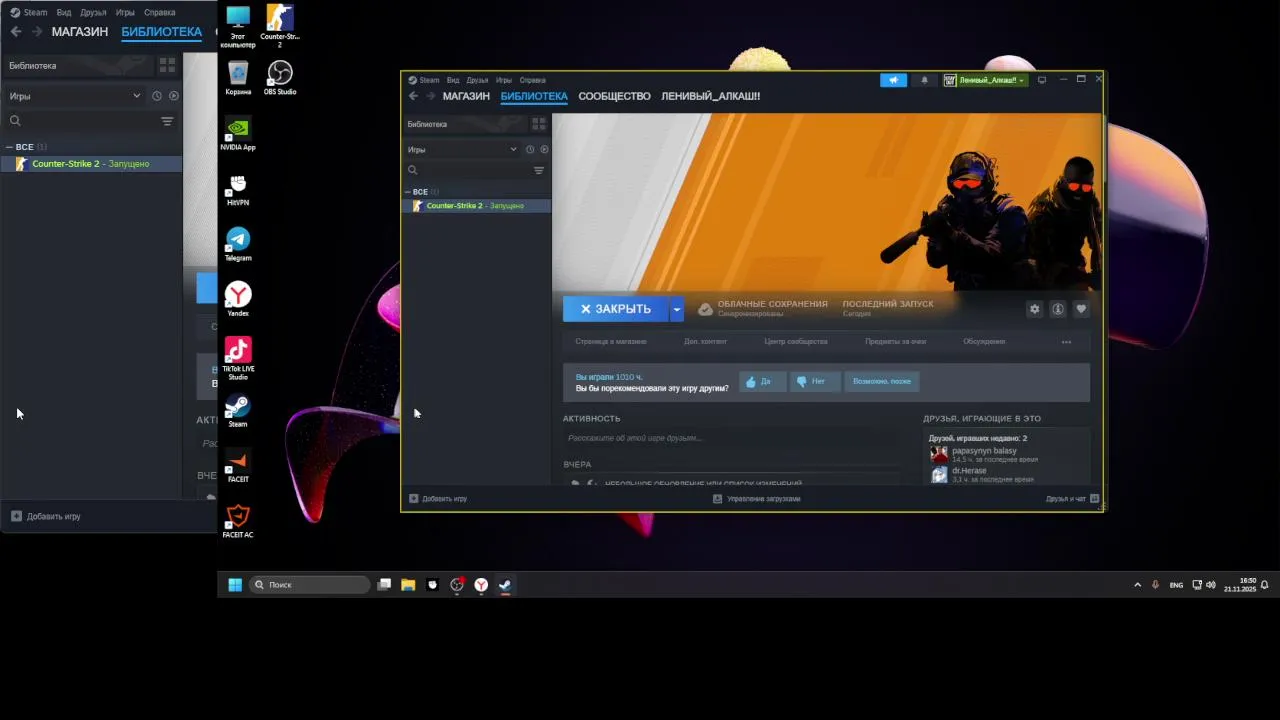Screen dimensions: 1280x720
Task: Open filter options icon in back Steam window
Action: coord(167,121)
